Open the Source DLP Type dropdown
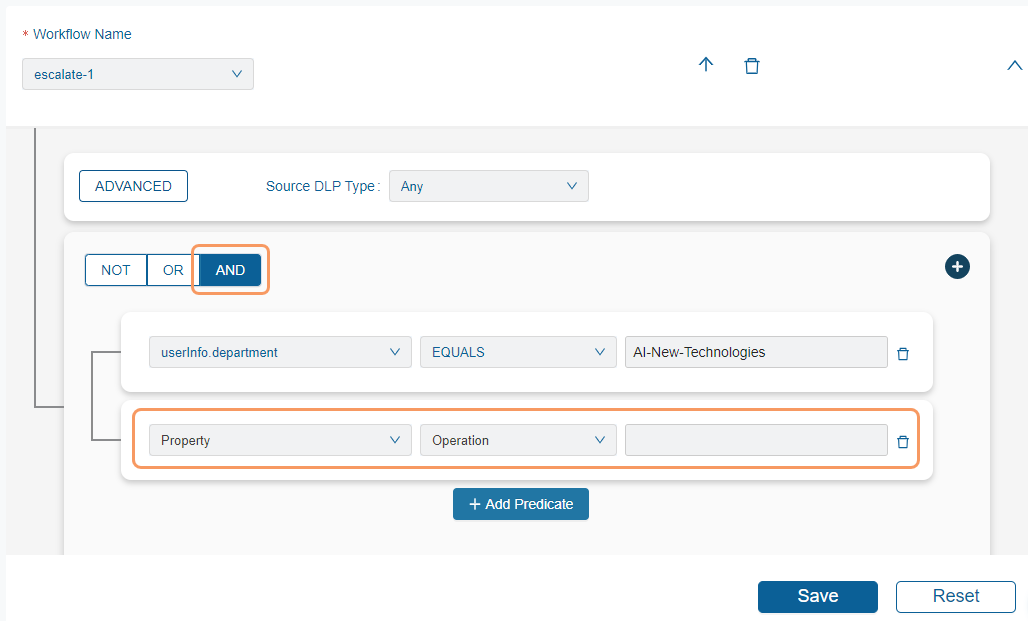Viewport: 1028px width, 621px height. 488,186
